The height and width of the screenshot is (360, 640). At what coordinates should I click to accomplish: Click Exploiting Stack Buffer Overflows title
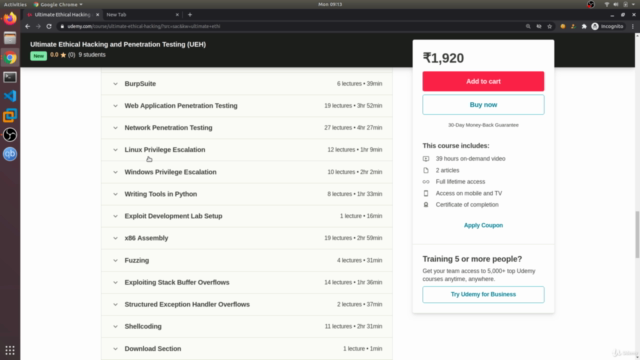(x=177, y=282)
